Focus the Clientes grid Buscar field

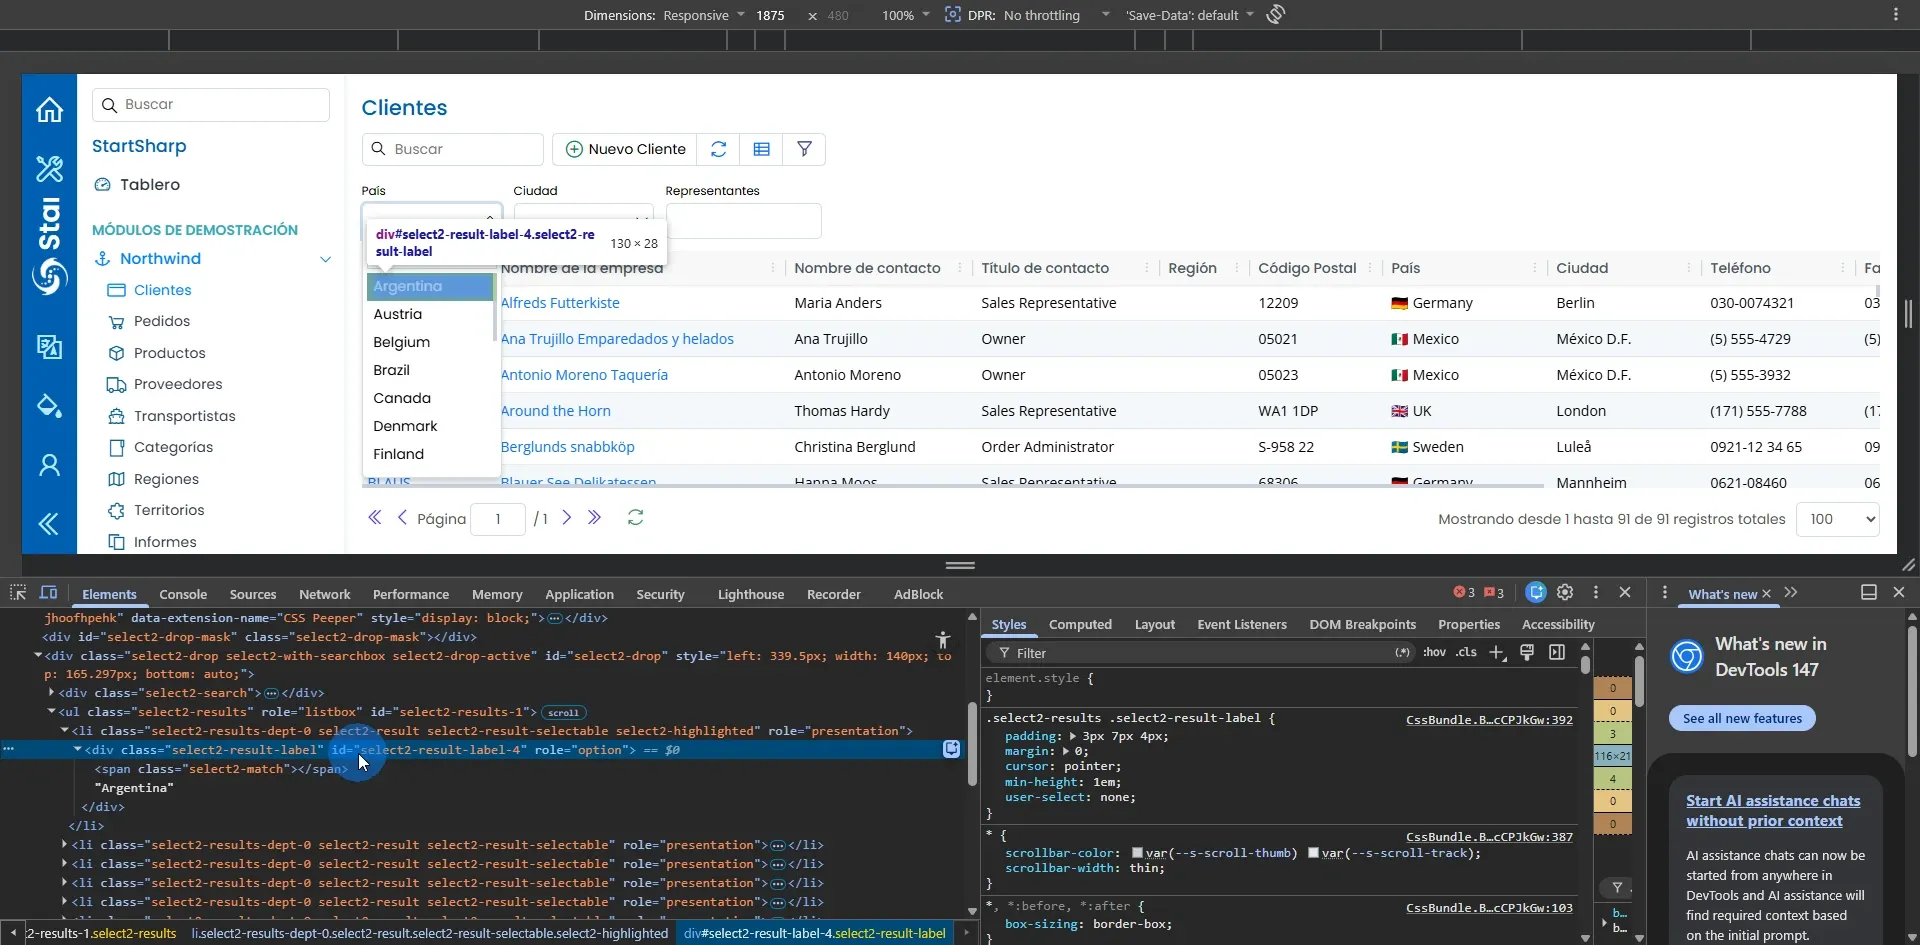click(x=452, y=149)
